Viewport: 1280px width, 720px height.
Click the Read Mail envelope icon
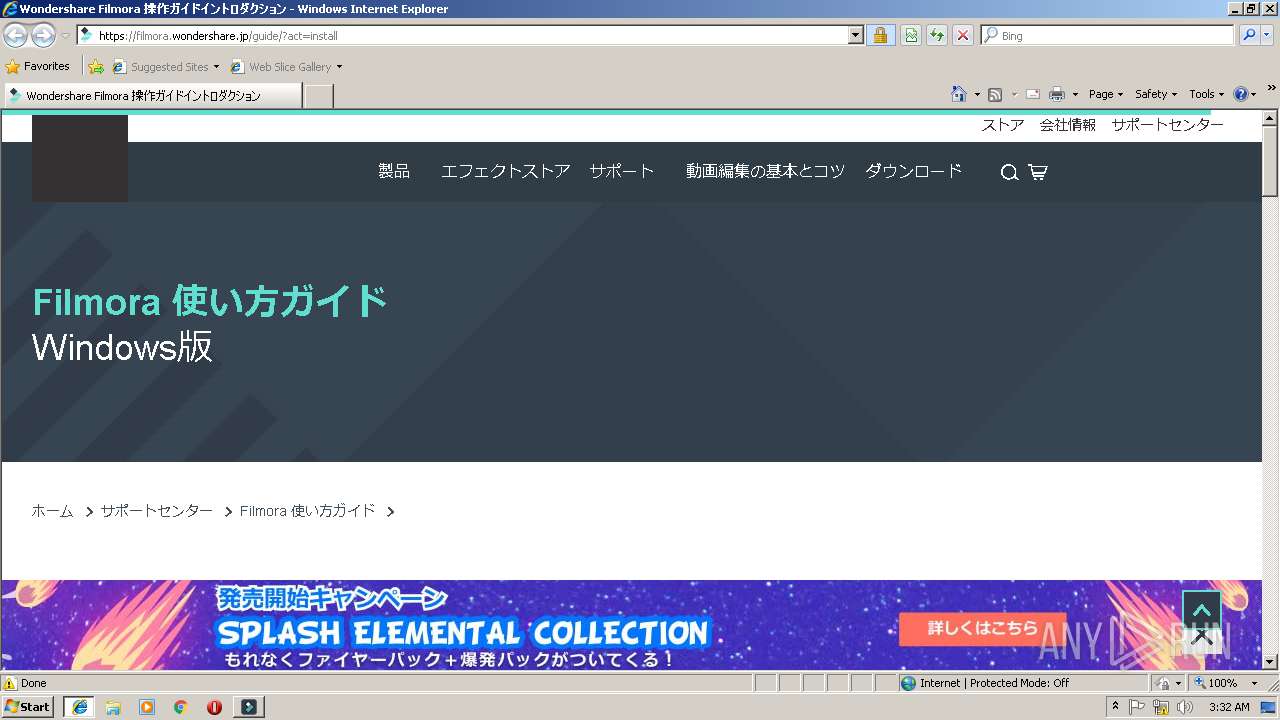point(1033,94)
